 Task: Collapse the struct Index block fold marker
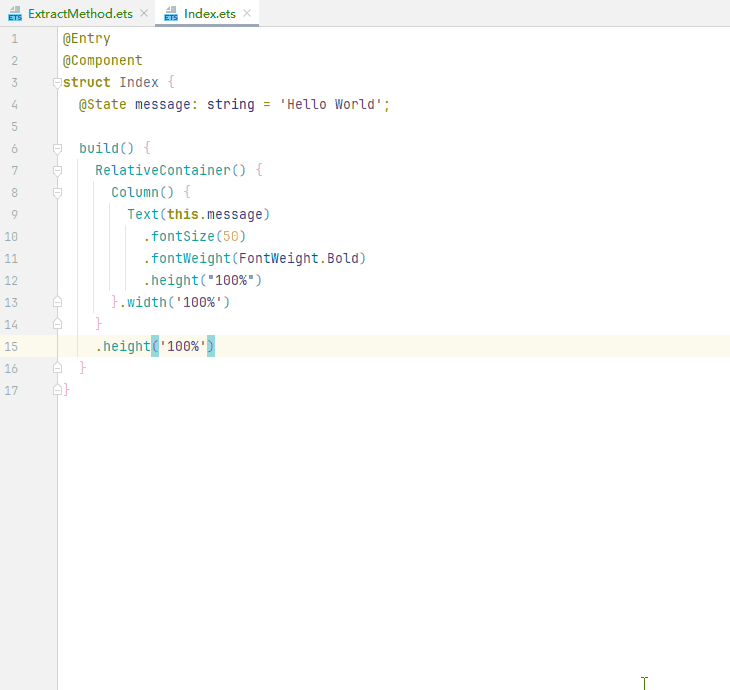pyautogui.click(x=58, y=82)
